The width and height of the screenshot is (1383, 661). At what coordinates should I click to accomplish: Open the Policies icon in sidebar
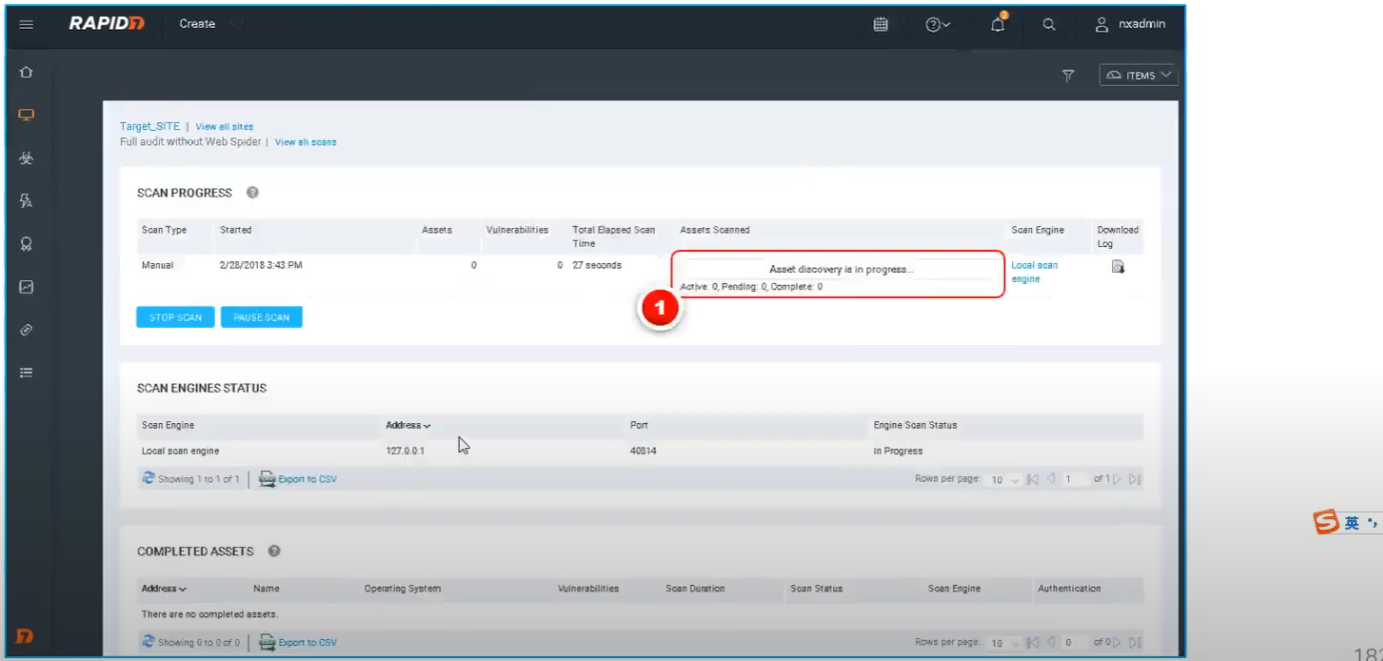click(27, 201)
